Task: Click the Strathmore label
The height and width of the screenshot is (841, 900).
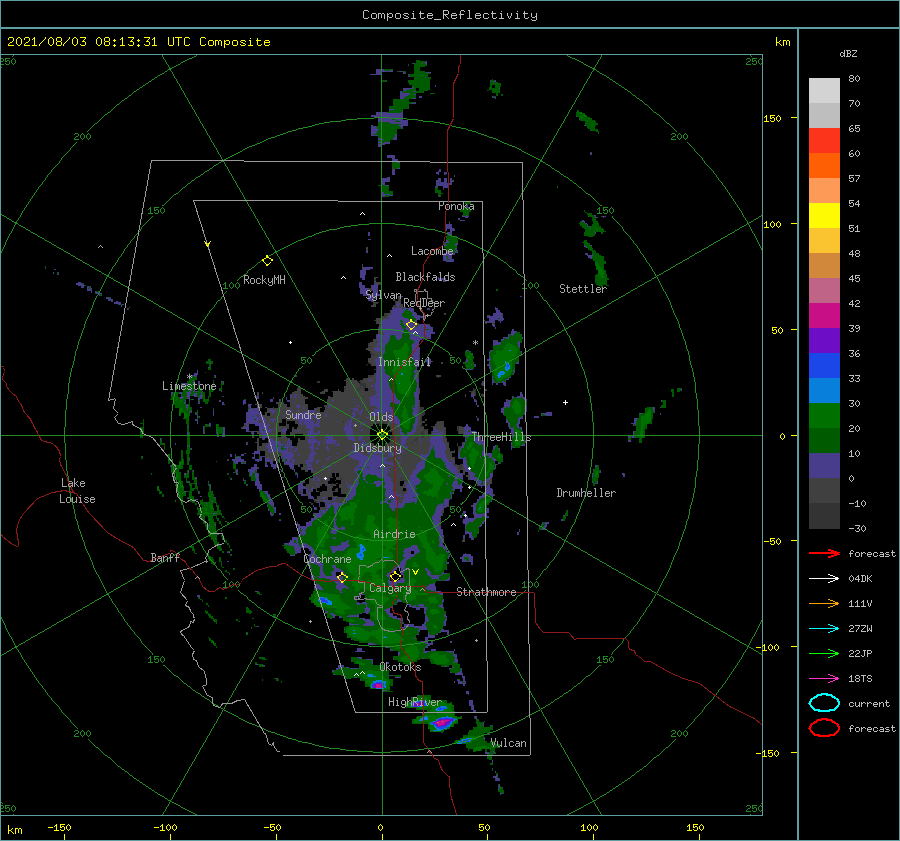Action: click(x=486, y=592)
